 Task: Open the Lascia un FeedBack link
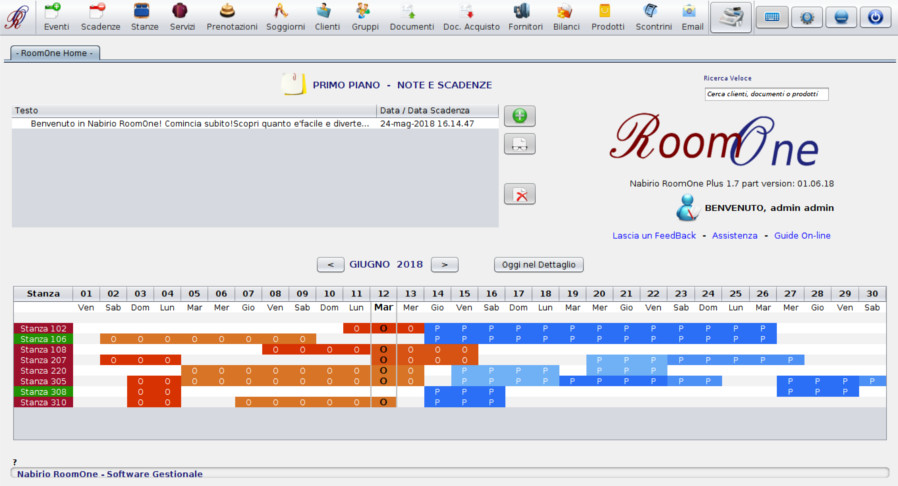pos(654,235)
